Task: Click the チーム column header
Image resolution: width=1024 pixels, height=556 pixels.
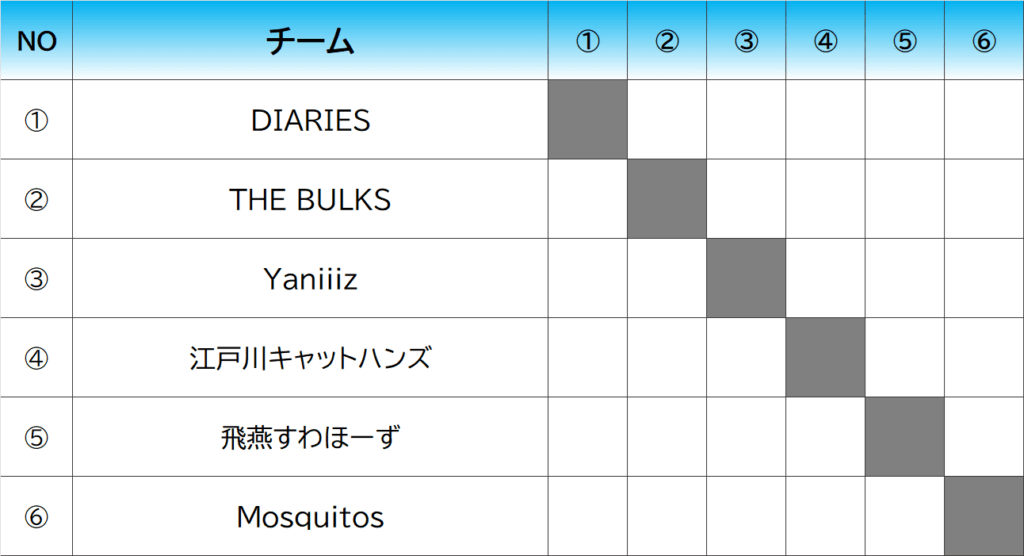Action: coord(310,41)
